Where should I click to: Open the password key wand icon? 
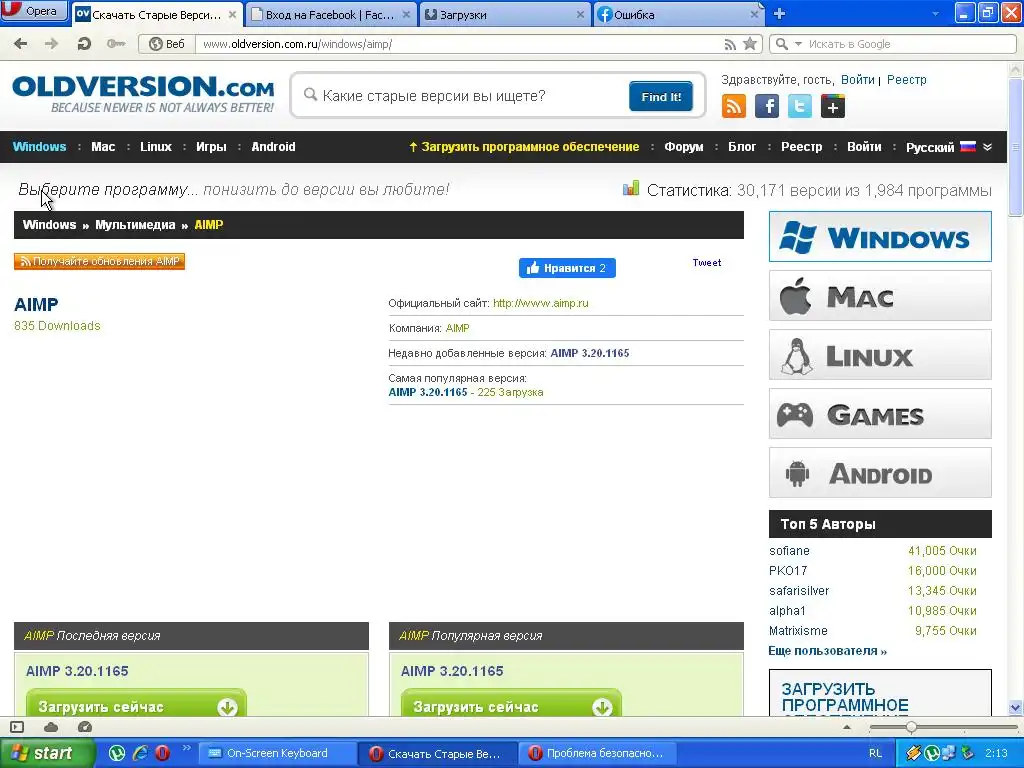pos(116,44)
